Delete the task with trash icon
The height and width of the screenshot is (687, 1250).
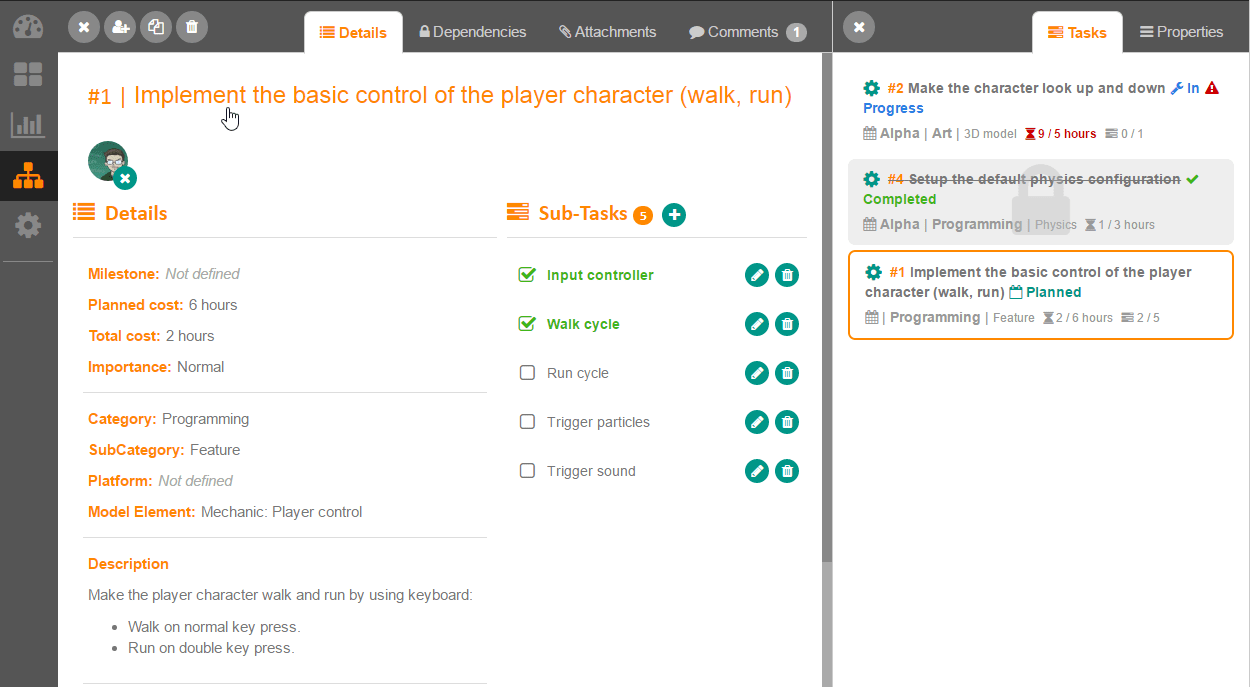[x=192, y=27]
